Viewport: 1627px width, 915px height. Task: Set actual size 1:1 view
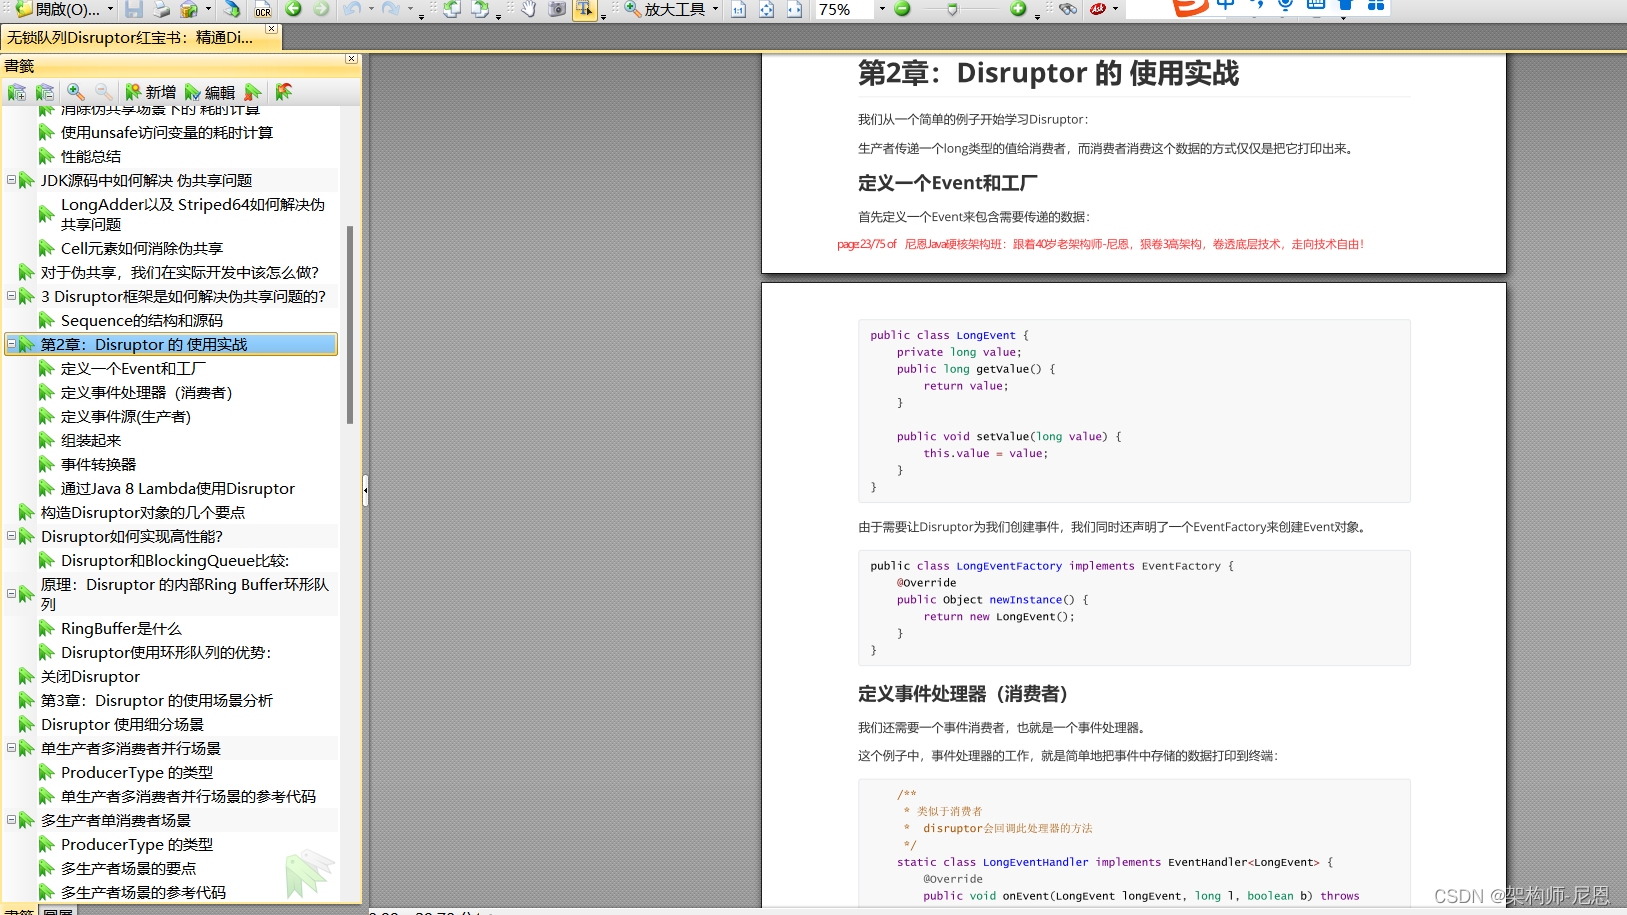738,9
